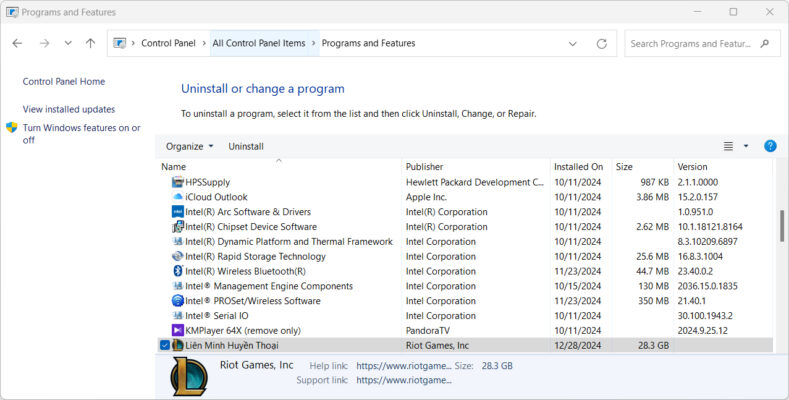Click the Search Programs and Features field

[690, 44]
